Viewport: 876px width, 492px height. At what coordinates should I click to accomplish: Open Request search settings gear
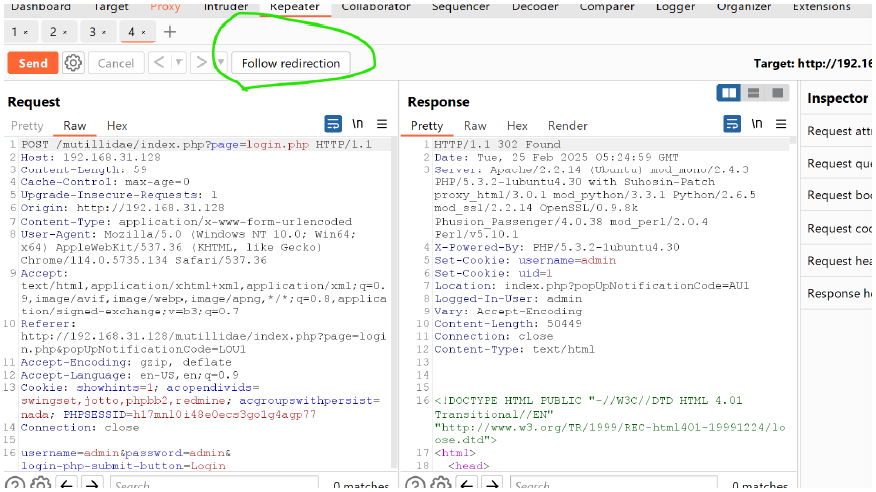(40, 484)
